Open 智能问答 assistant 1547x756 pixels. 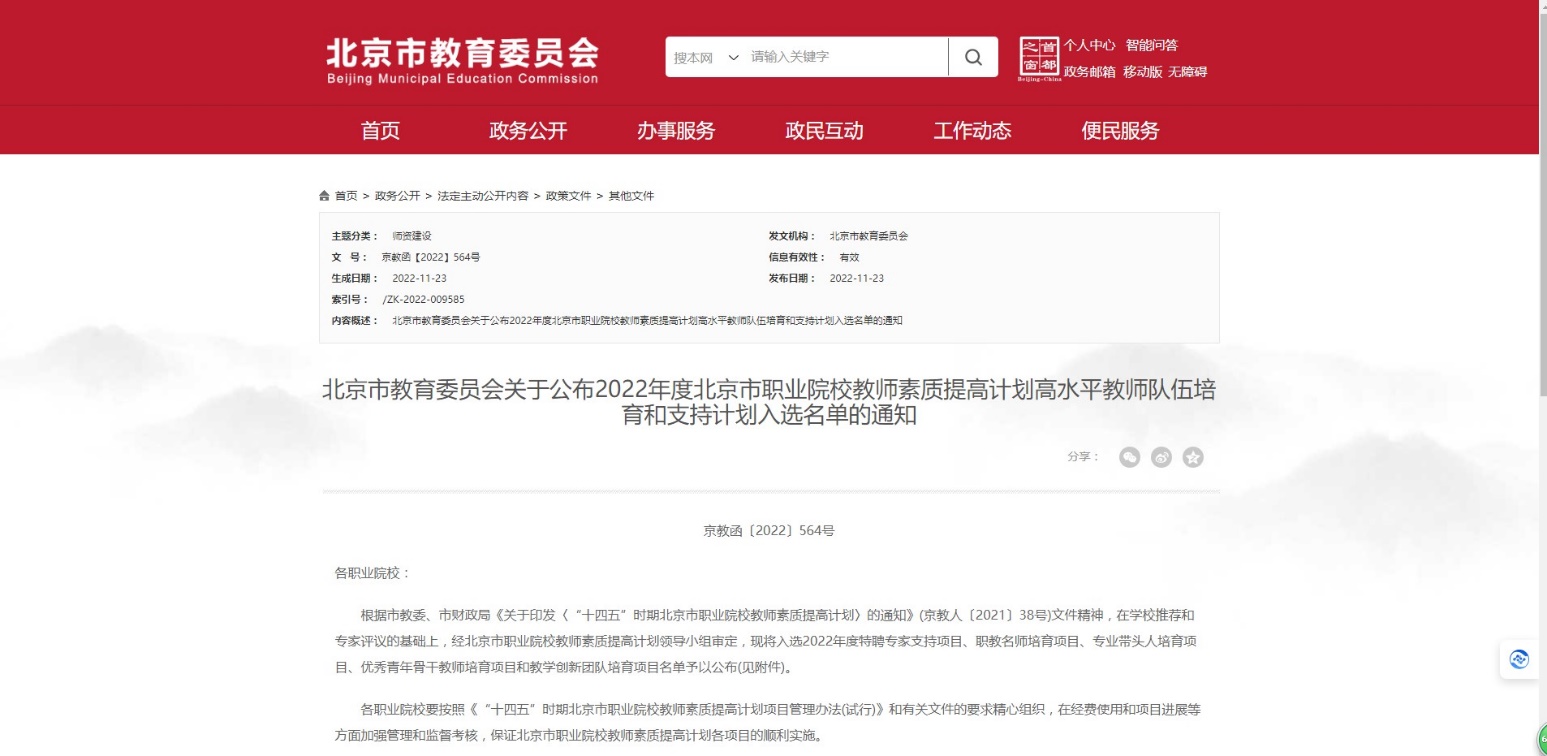1152,45
